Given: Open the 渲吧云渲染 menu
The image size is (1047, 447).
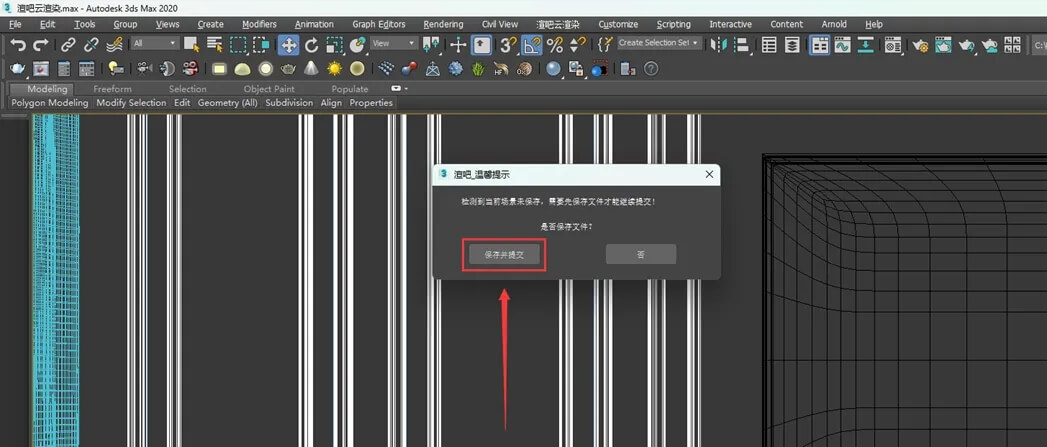Looking at the screenshot, I should coord(558,24).
